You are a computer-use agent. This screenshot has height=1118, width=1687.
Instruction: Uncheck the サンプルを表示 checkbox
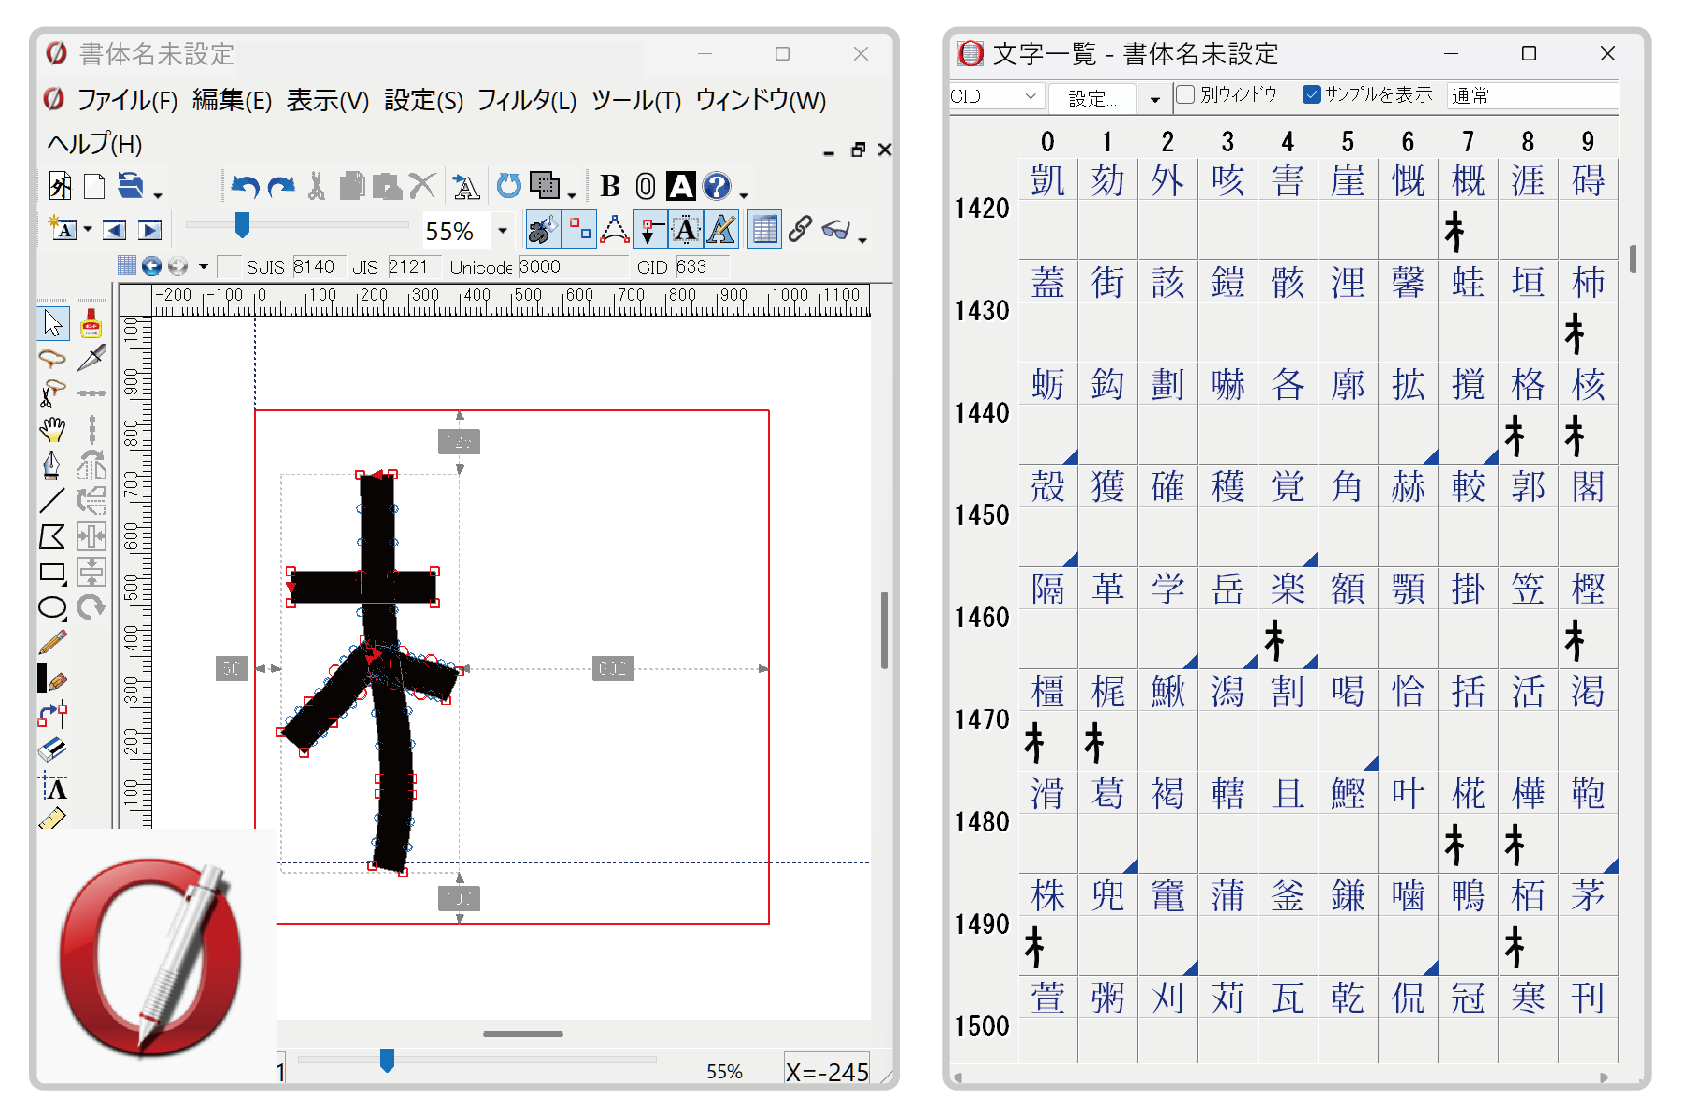(1312, 95)
